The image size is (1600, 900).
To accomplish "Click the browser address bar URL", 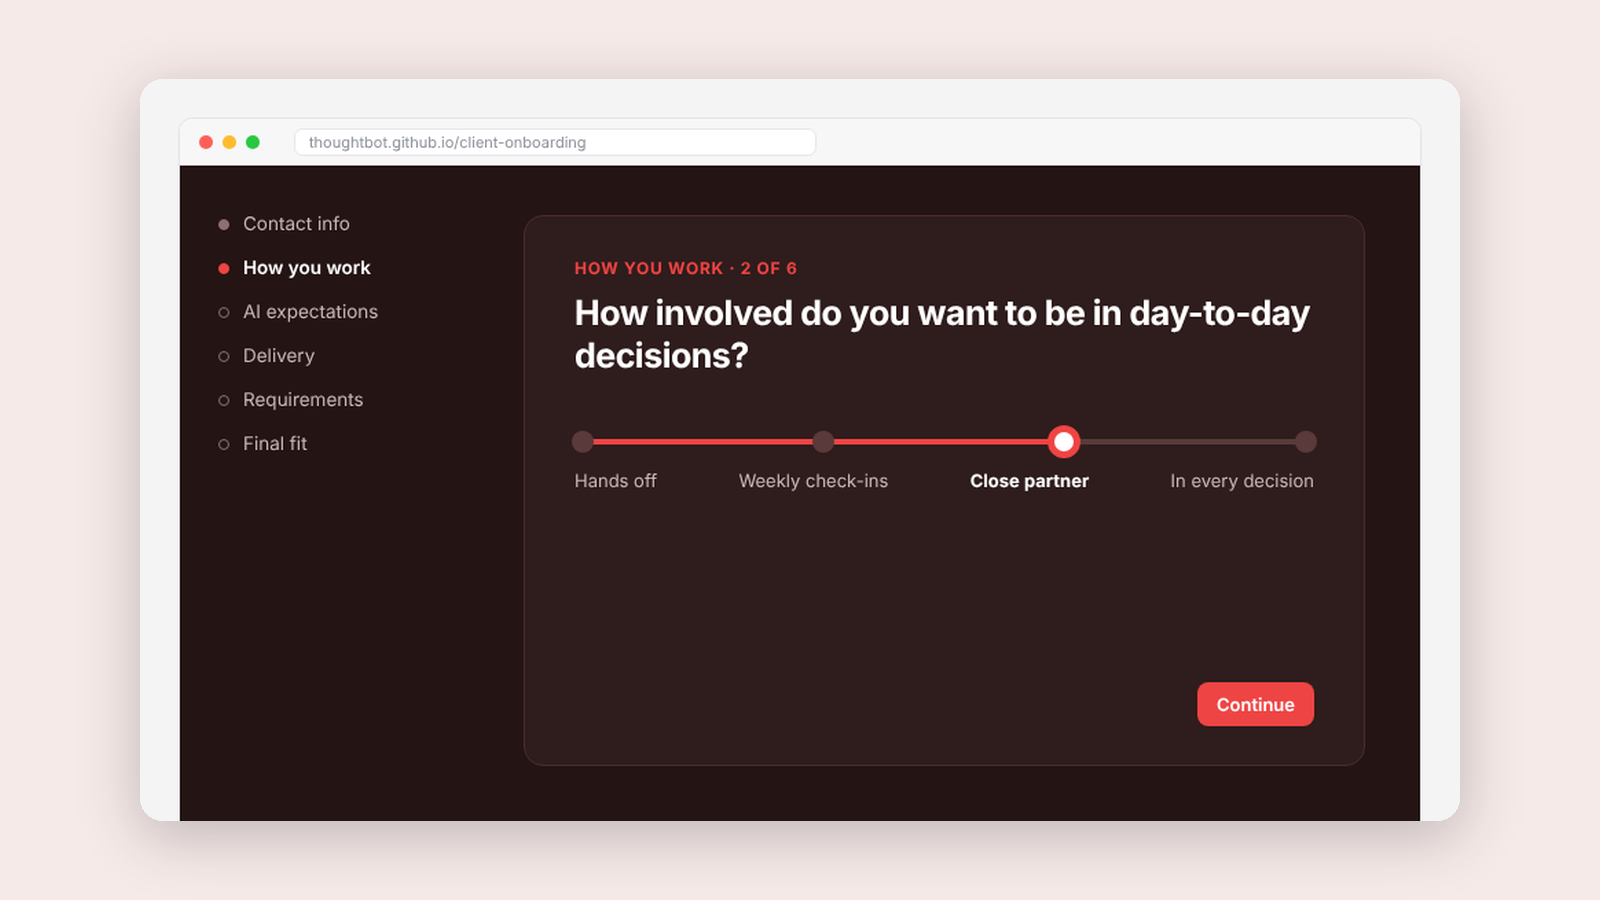I will (555, 142).
